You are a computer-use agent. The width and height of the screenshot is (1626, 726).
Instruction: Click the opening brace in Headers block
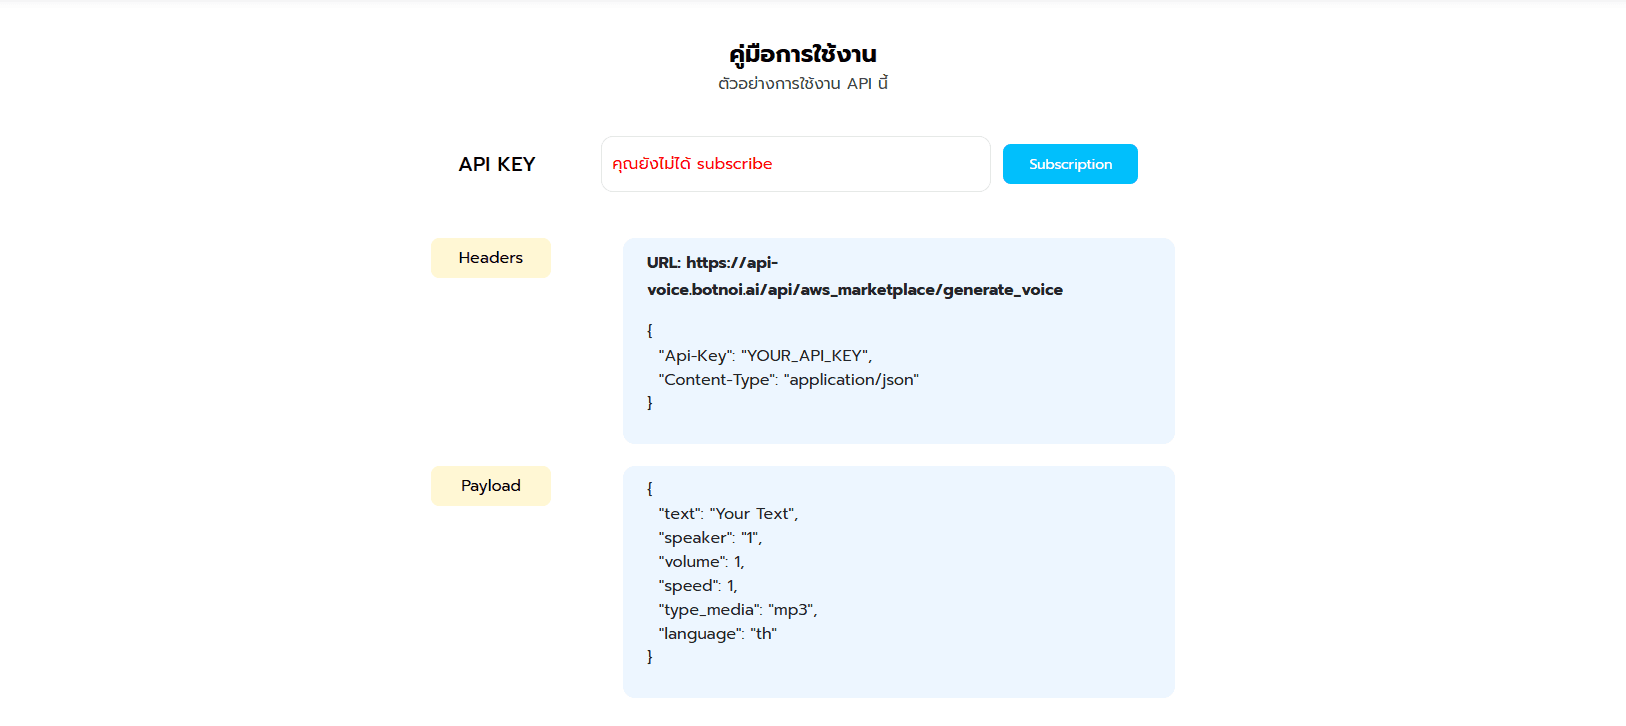[650, 330]
